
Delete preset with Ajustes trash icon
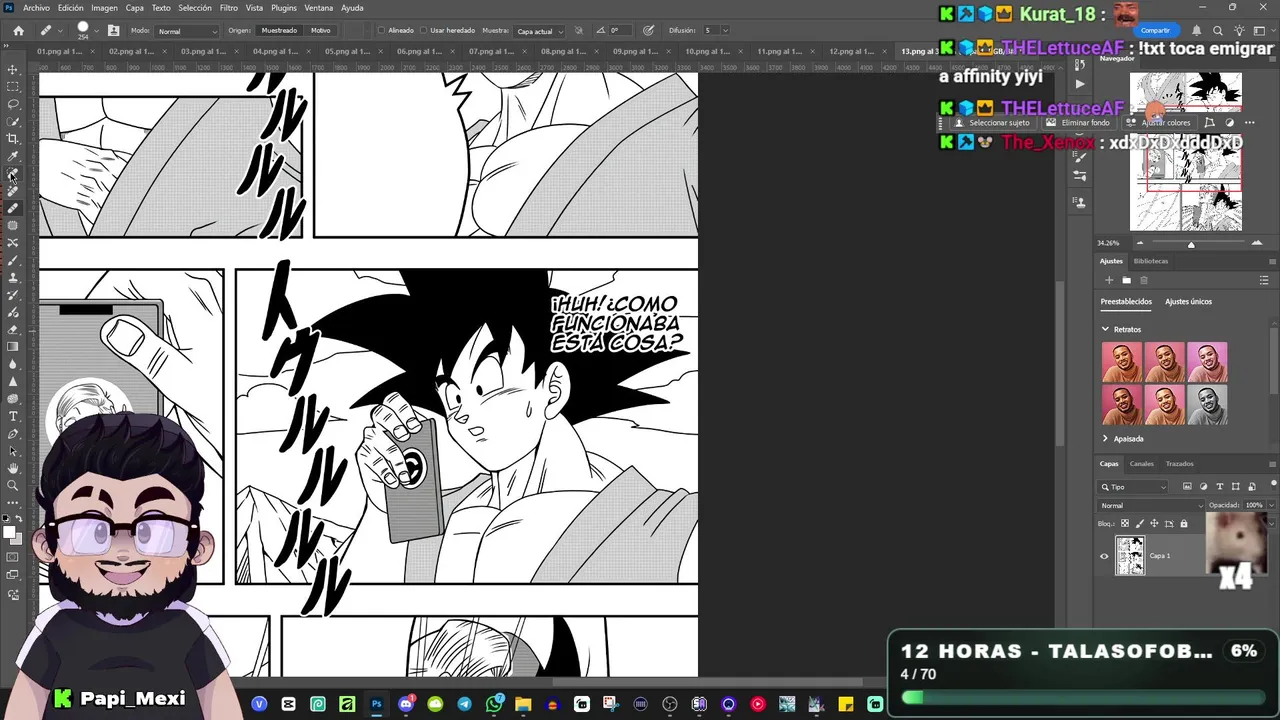click(x=1144, y=280)
